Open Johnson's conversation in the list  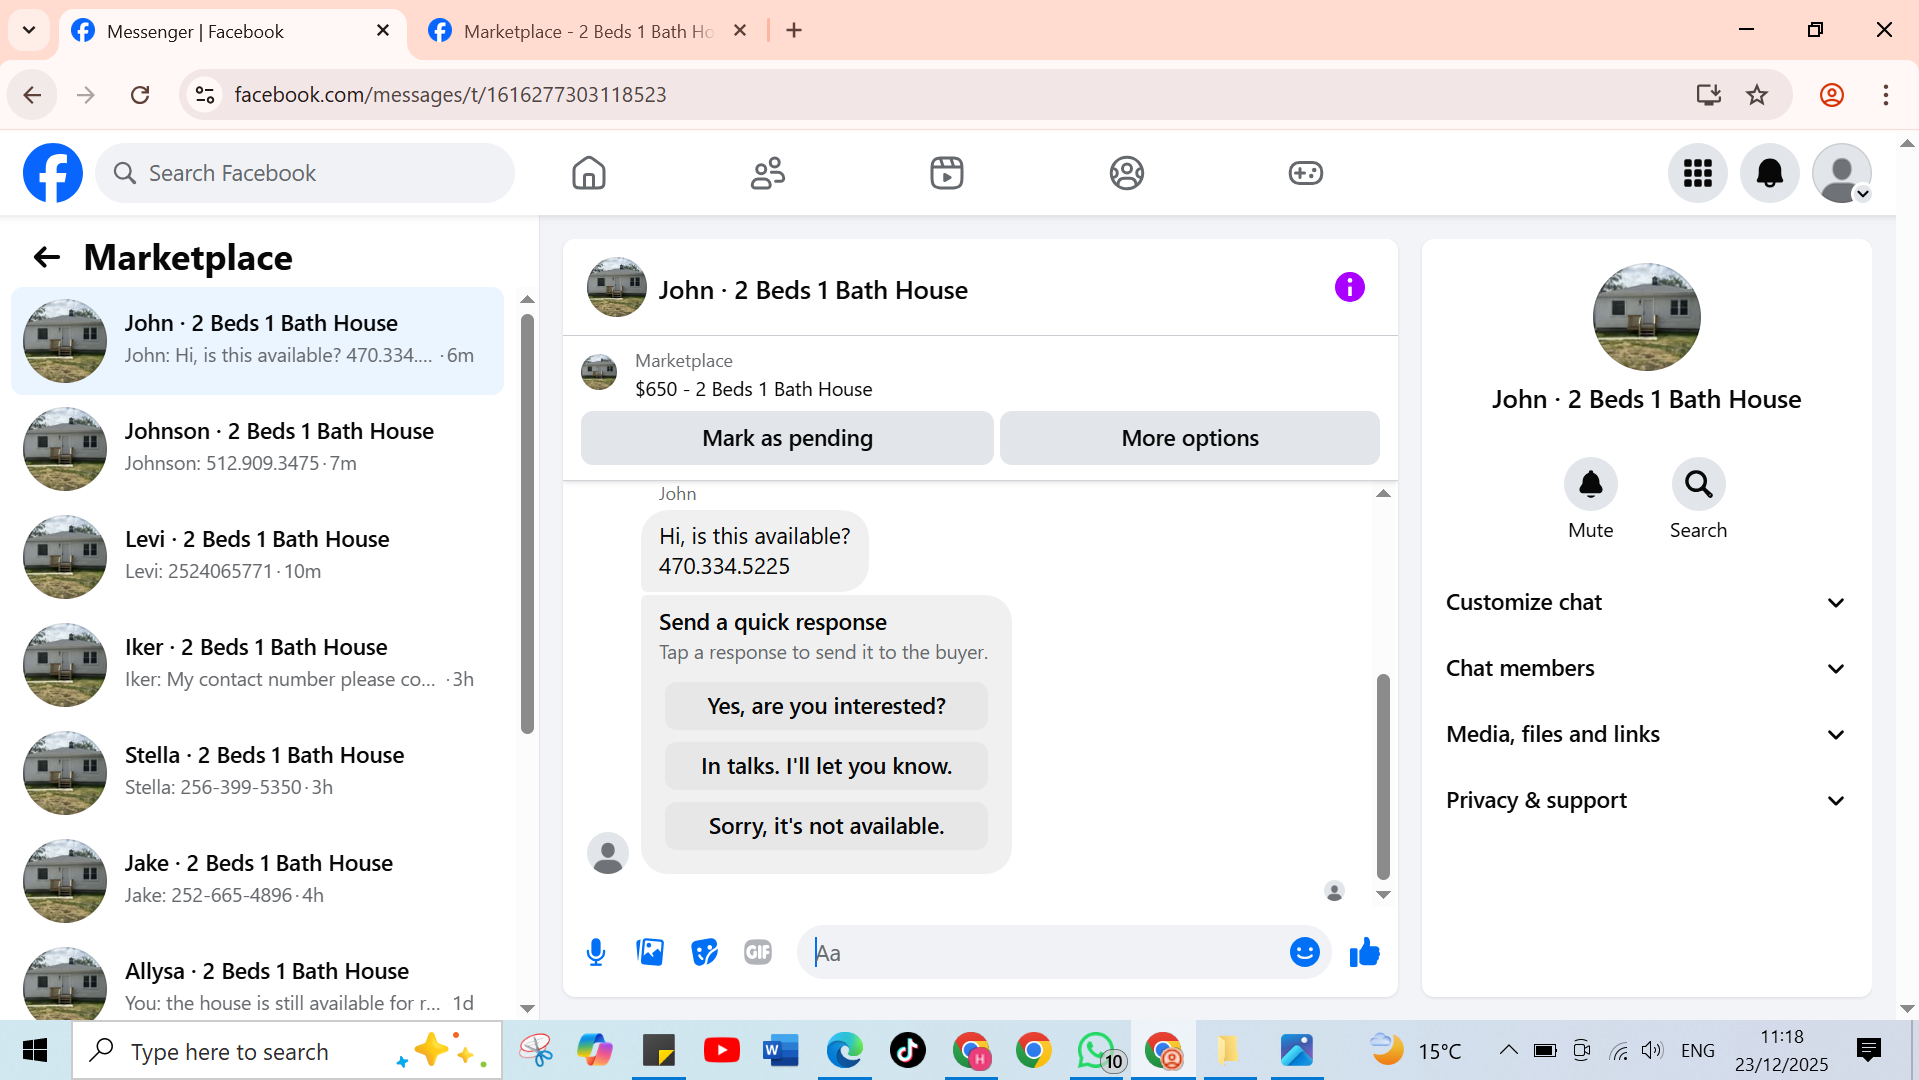coord(258,448)
